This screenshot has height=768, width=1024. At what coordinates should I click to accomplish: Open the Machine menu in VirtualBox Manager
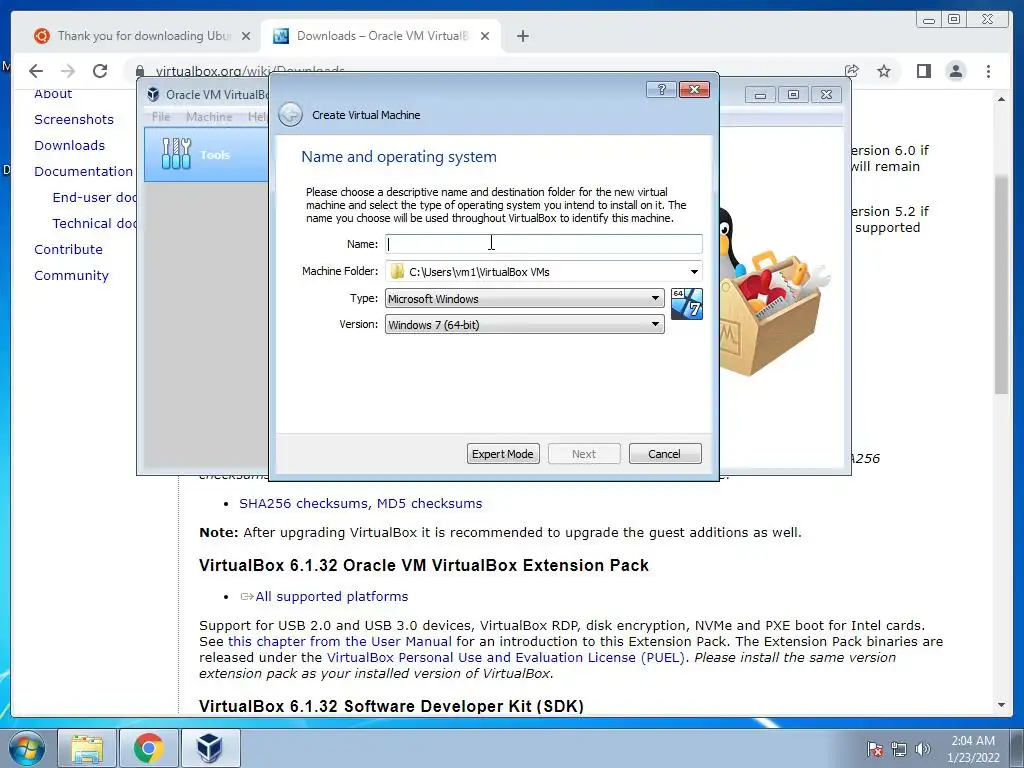209,117
